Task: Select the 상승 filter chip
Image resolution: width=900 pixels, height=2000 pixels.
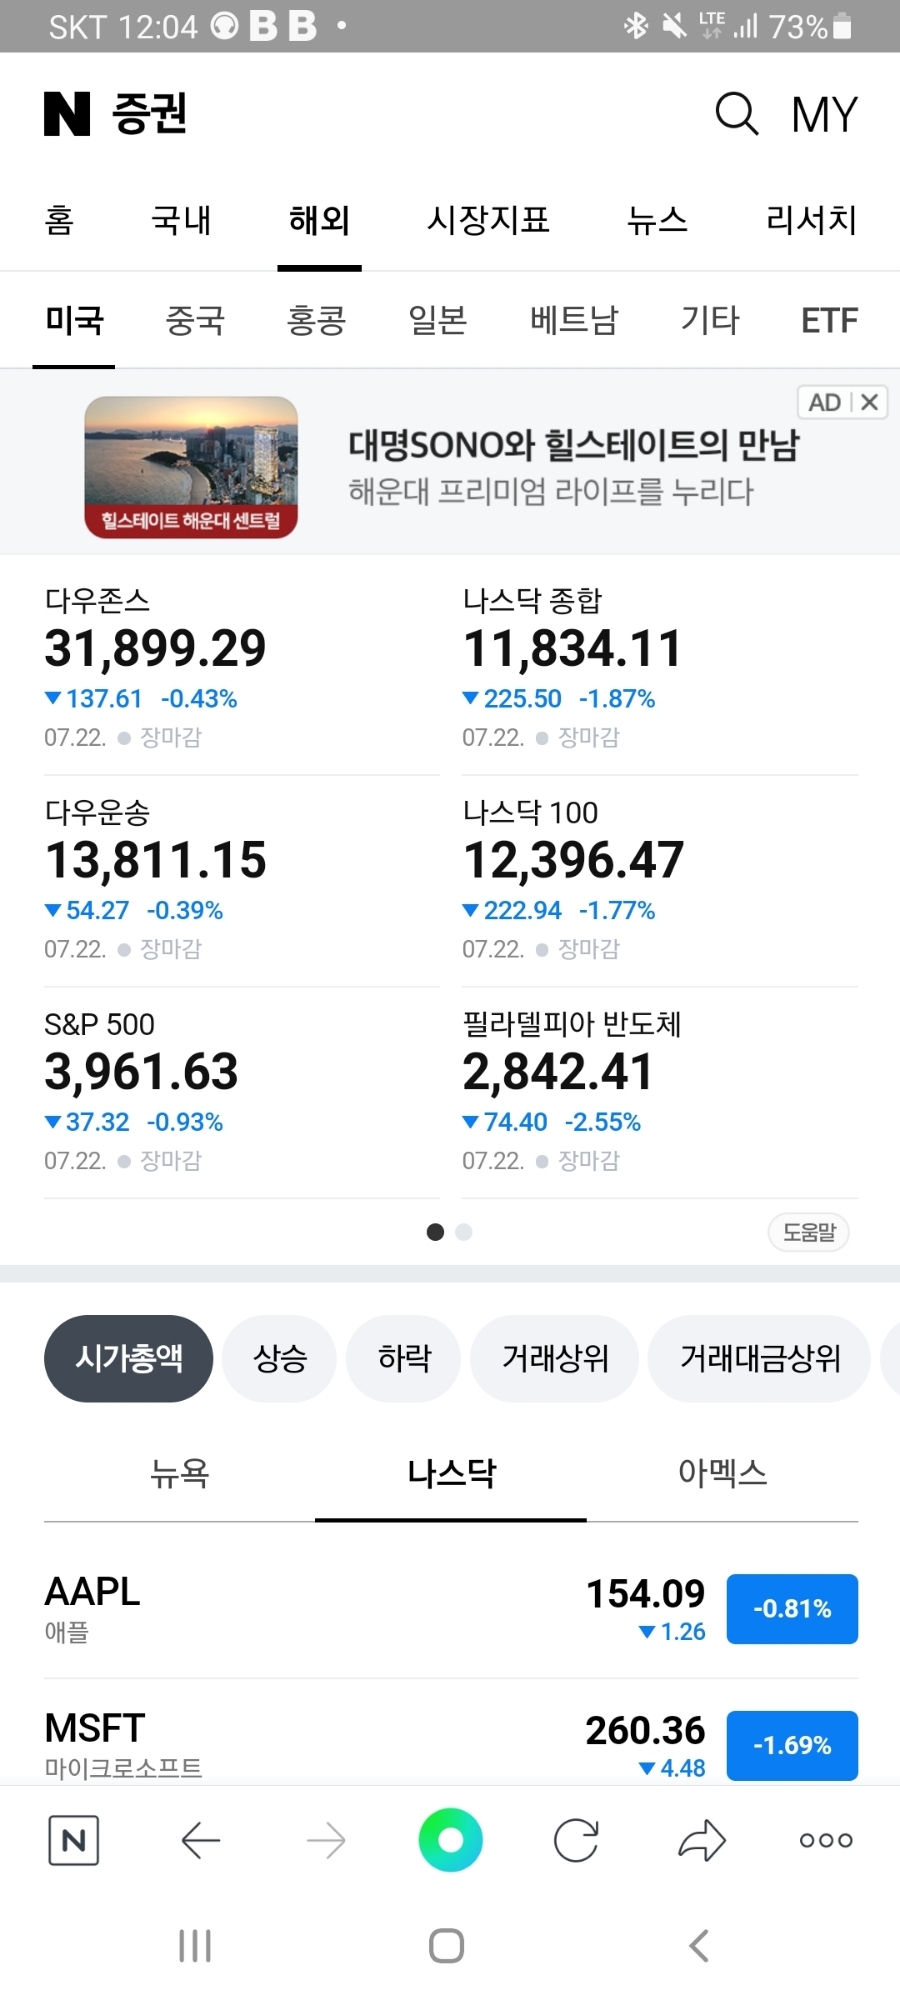Action: (279, 1358)
